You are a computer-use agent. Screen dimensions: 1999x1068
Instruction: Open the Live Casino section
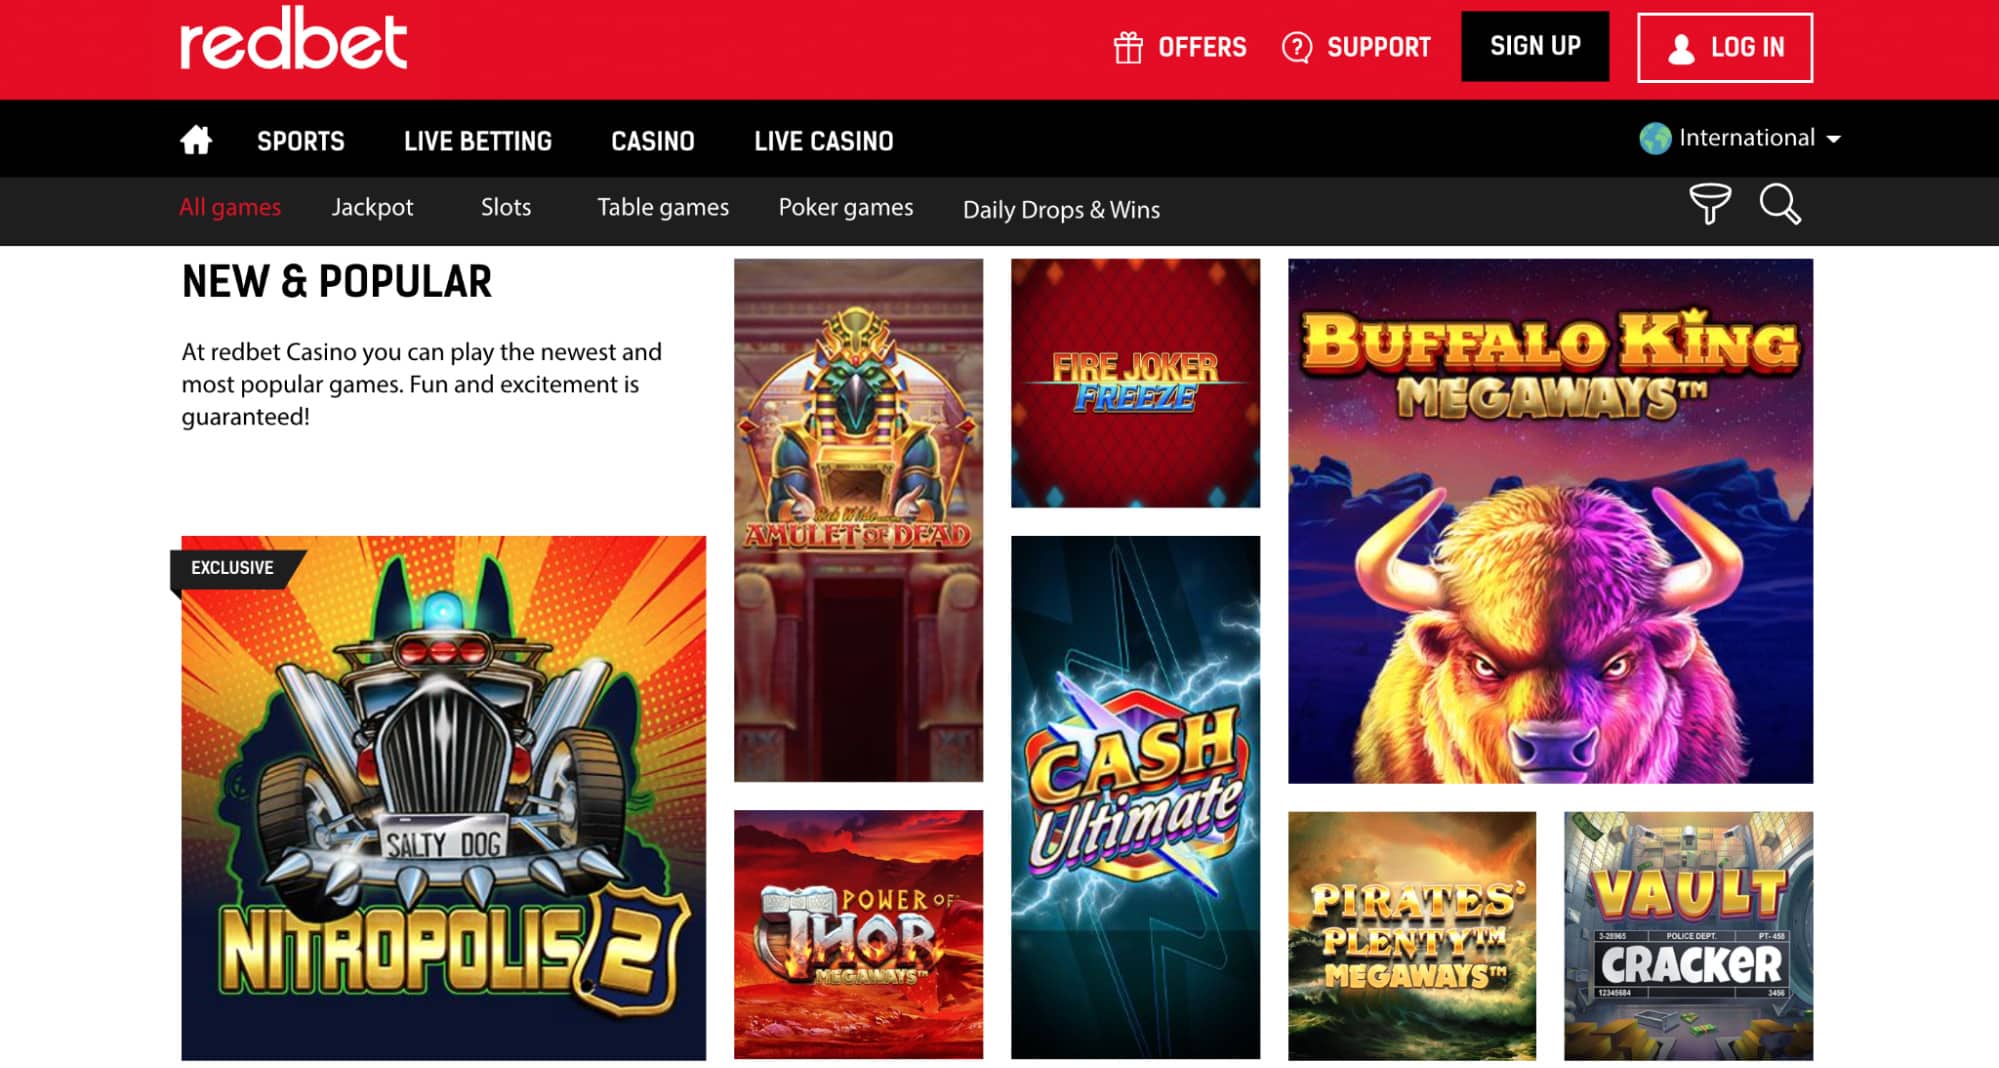(x=823, y=141)
